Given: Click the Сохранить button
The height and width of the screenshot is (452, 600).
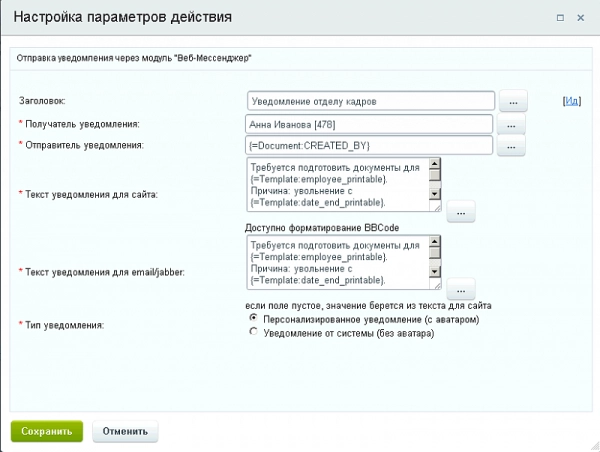Looking at the screenshot, I should (47, 431).
